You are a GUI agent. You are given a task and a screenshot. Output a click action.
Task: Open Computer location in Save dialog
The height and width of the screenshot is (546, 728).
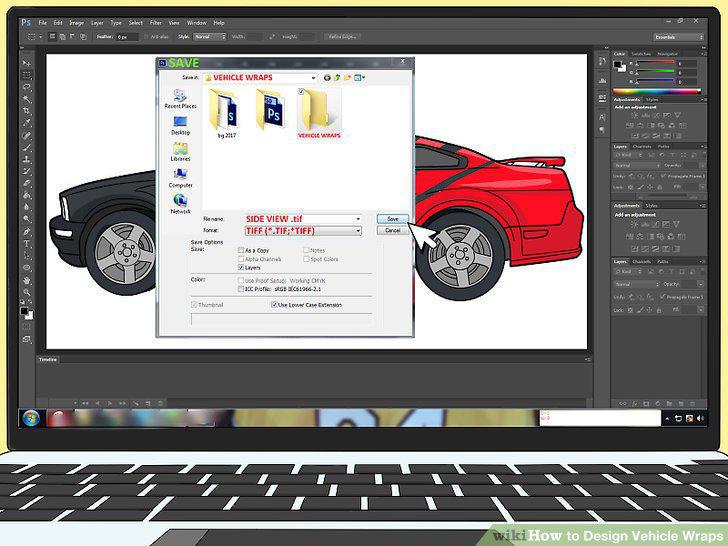pos(180,178)
